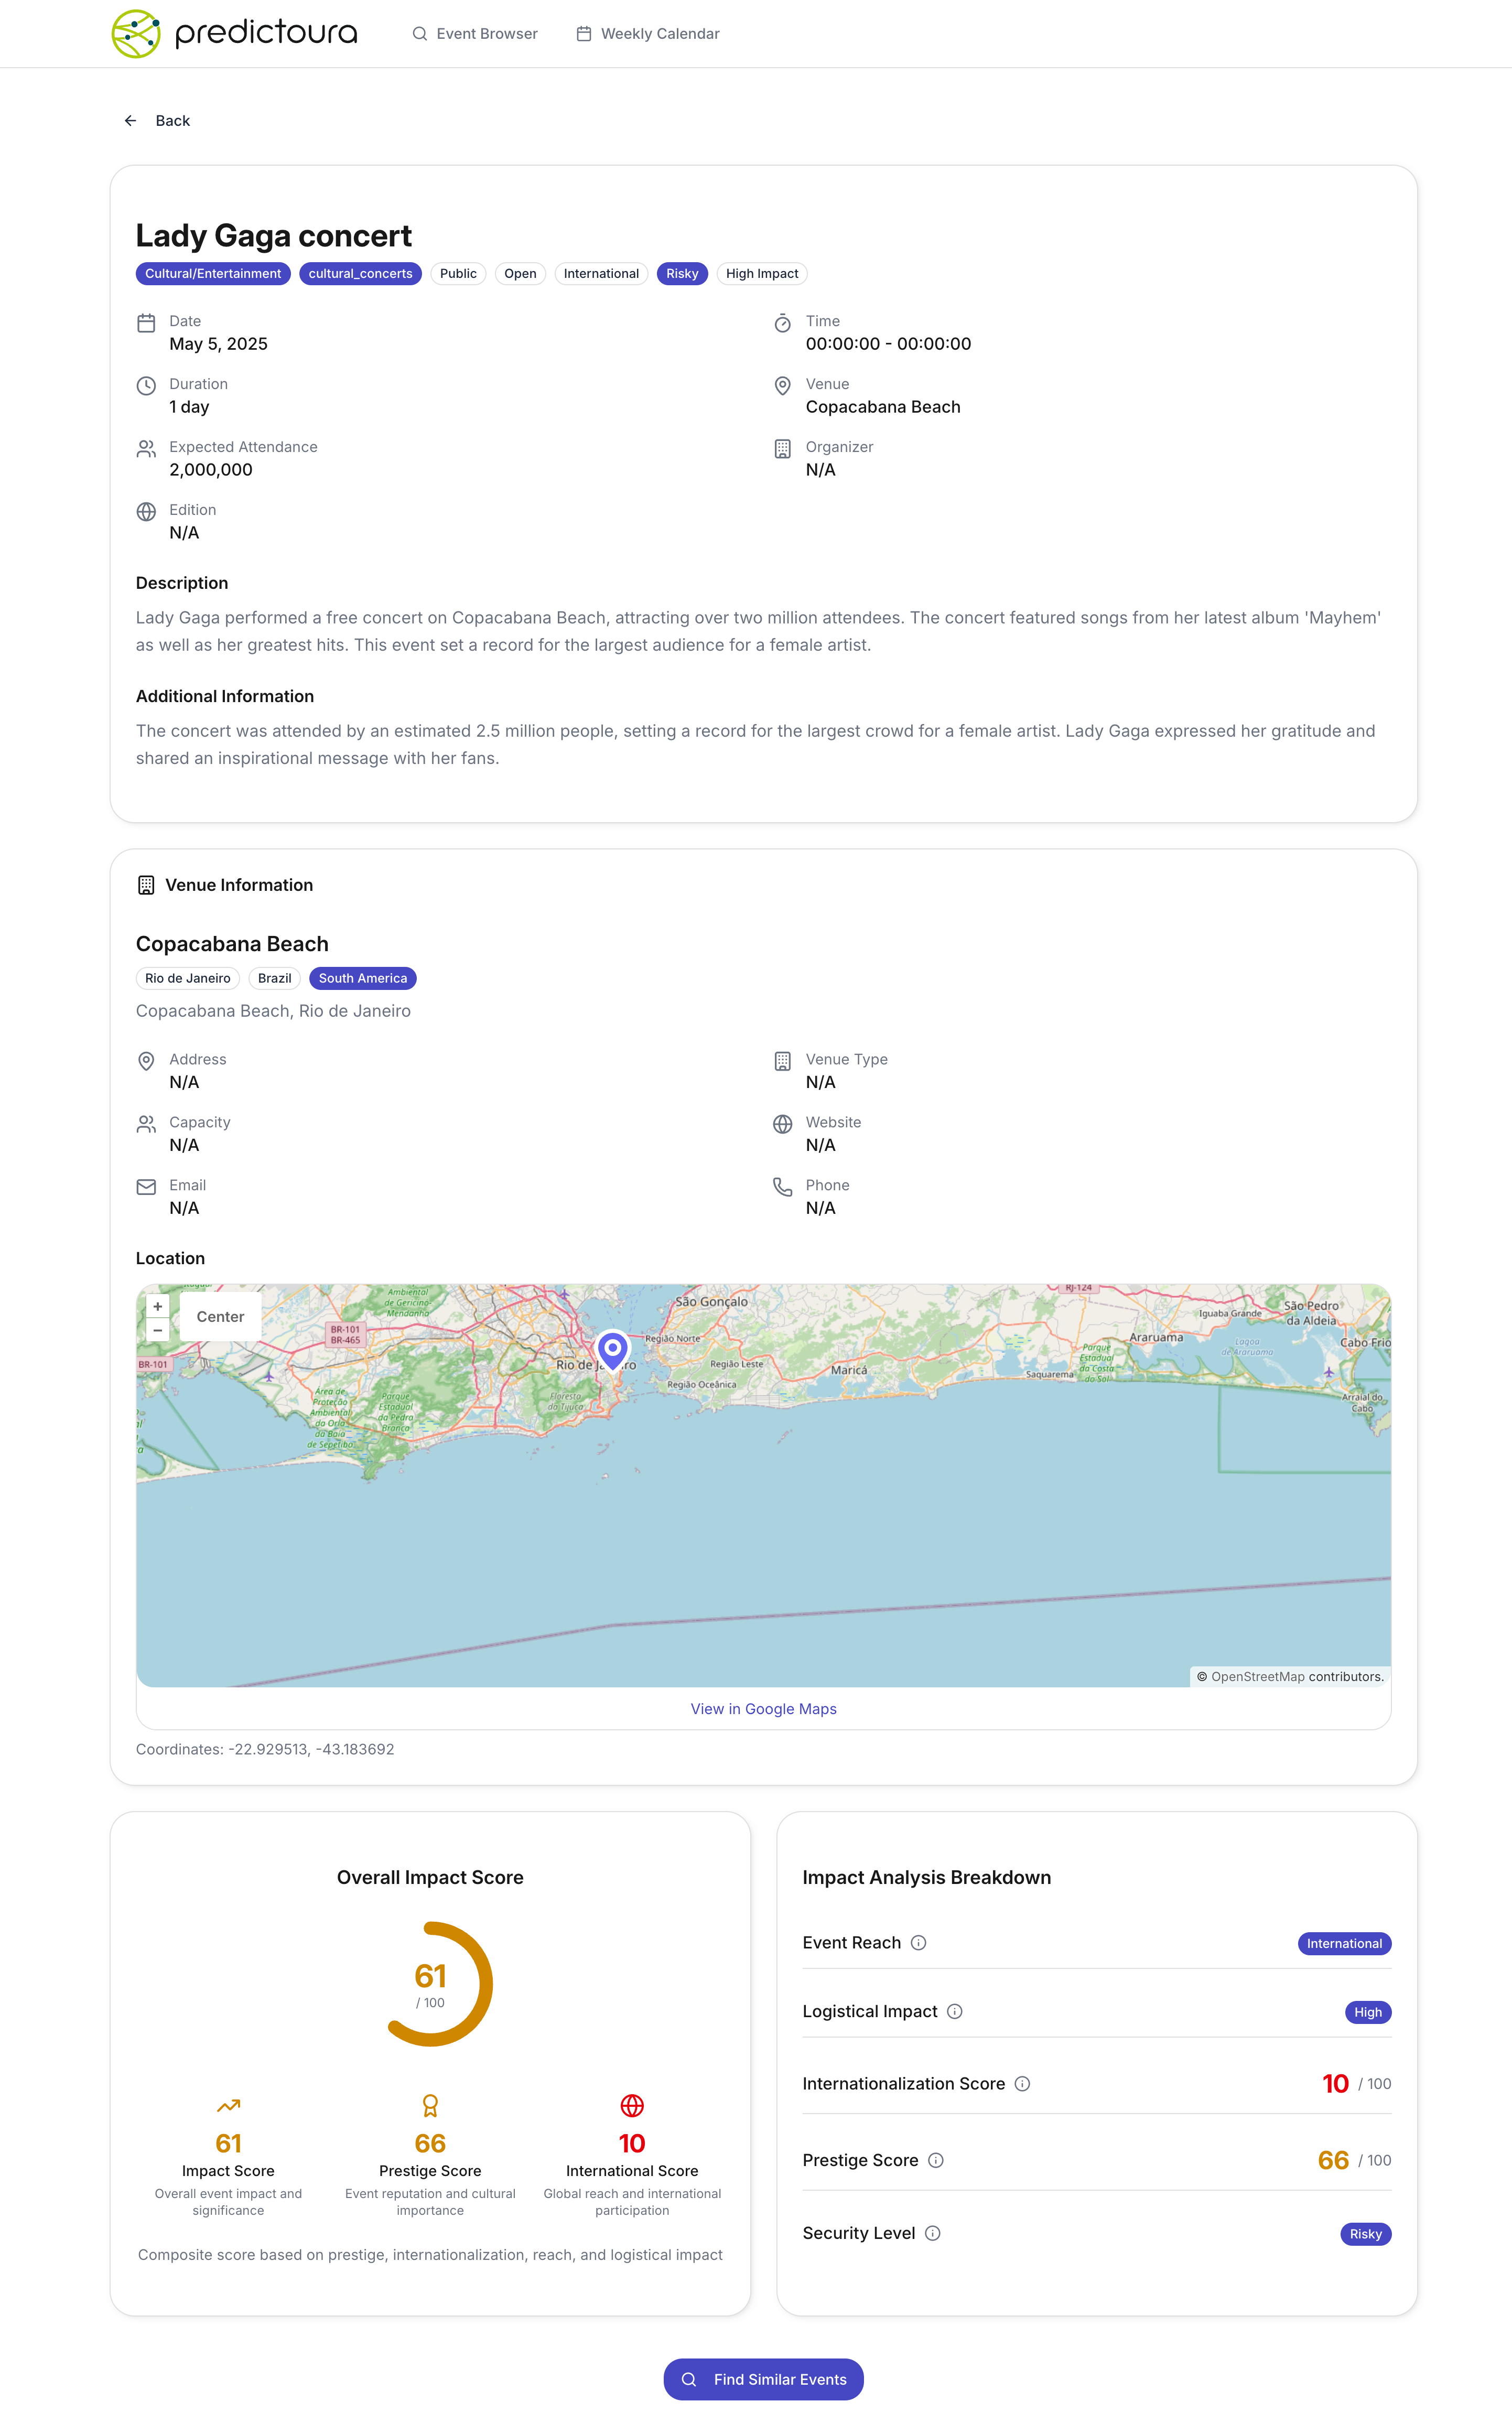Image resolution: width=1512 pixels, height=2434 pixels.
Task: Click the map location pin marker
Action: pyautogui.click(x=612, y=1349)
